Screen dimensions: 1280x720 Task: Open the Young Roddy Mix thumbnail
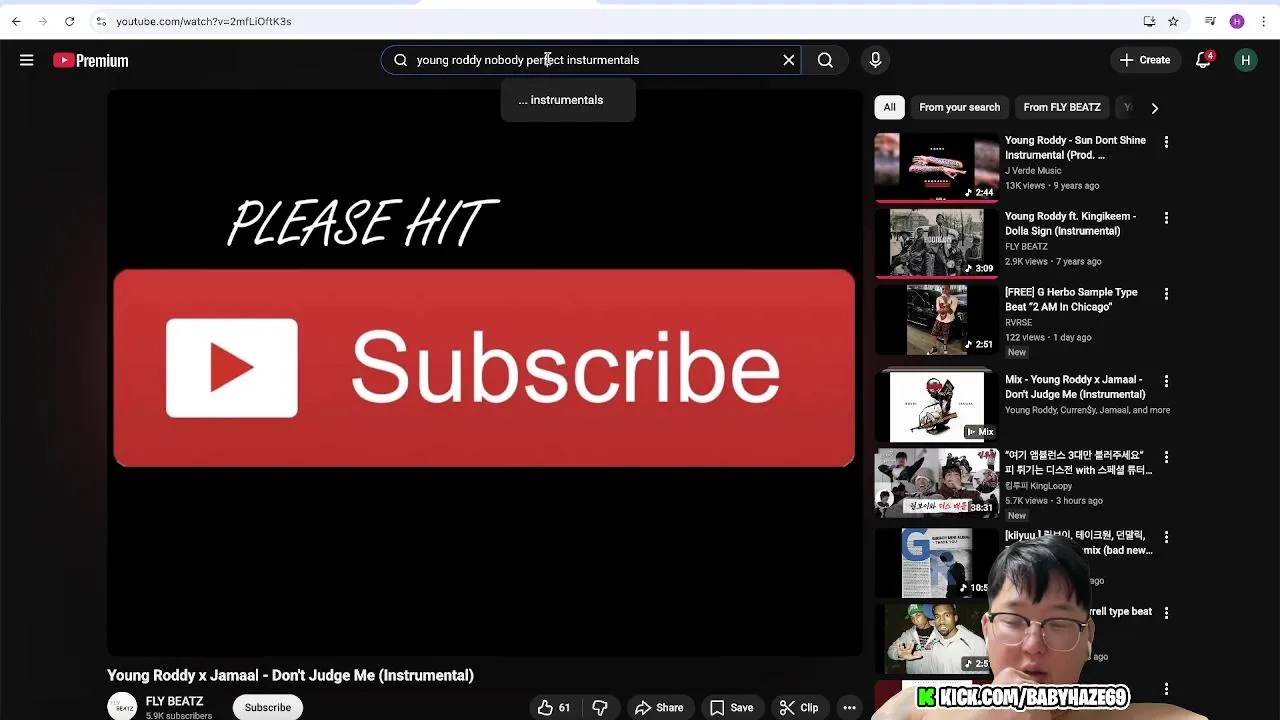click(937, 407)
